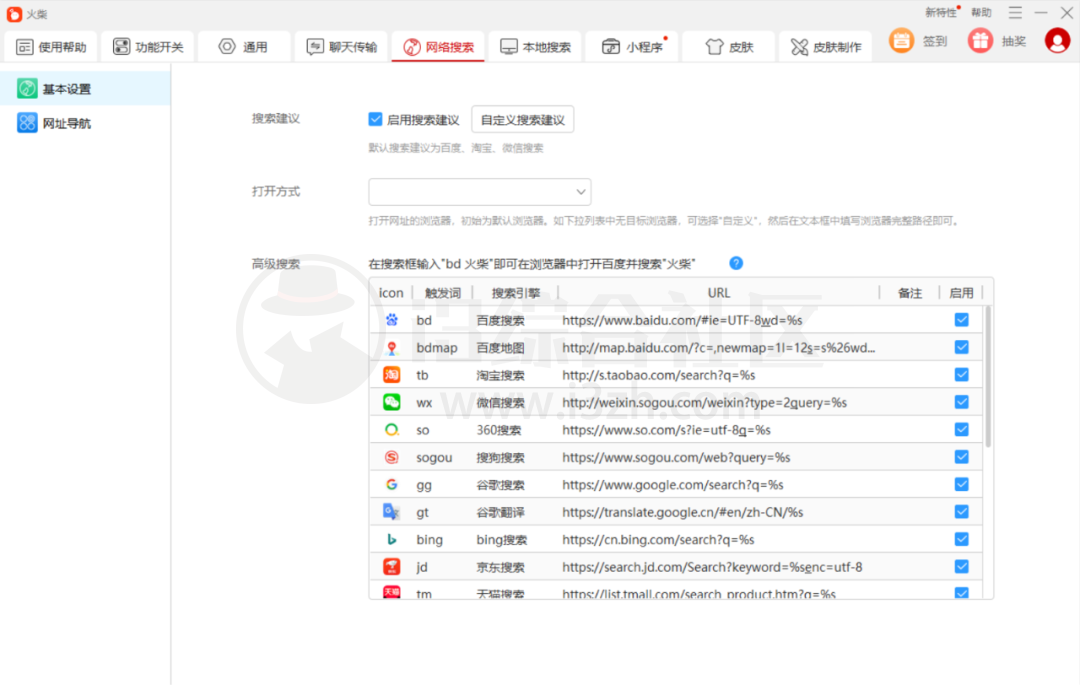Click the 火柴 app logo
The width and height of the screenshot is (1080, 685).
14,14
